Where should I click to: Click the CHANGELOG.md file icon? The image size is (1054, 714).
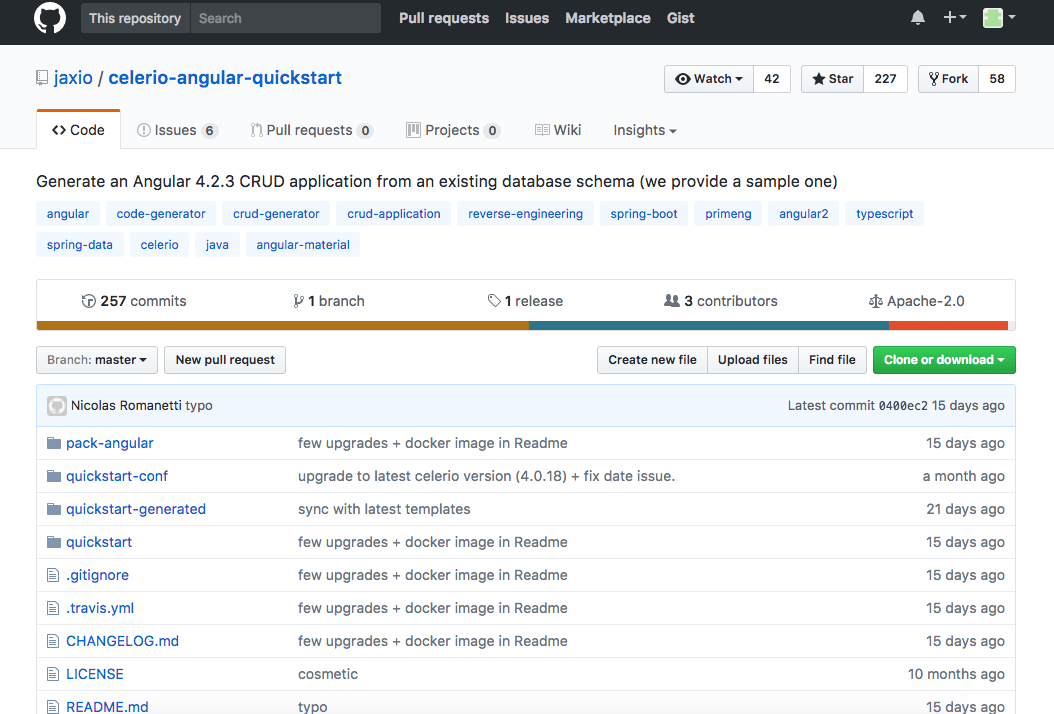pos(53,641)
